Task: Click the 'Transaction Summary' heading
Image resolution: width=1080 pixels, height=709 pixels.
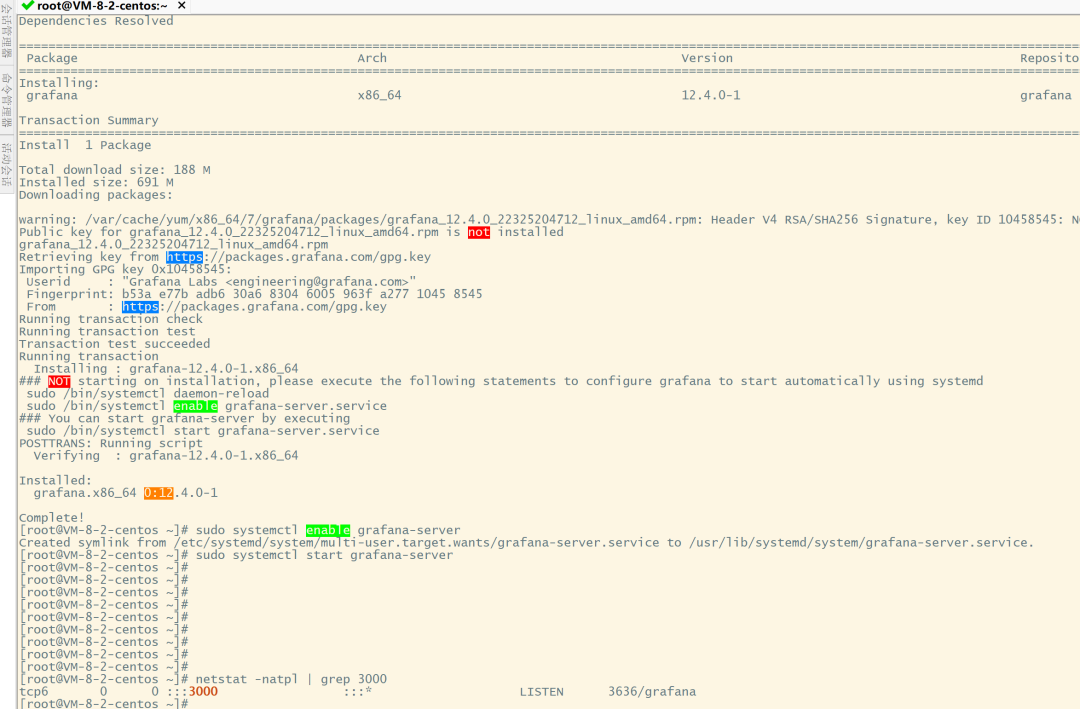Action: [x=89, y=120]
